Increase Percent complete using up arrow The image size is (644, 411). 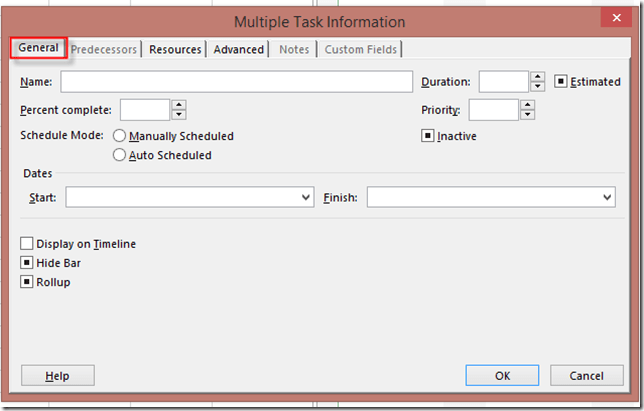coord(178,104)
